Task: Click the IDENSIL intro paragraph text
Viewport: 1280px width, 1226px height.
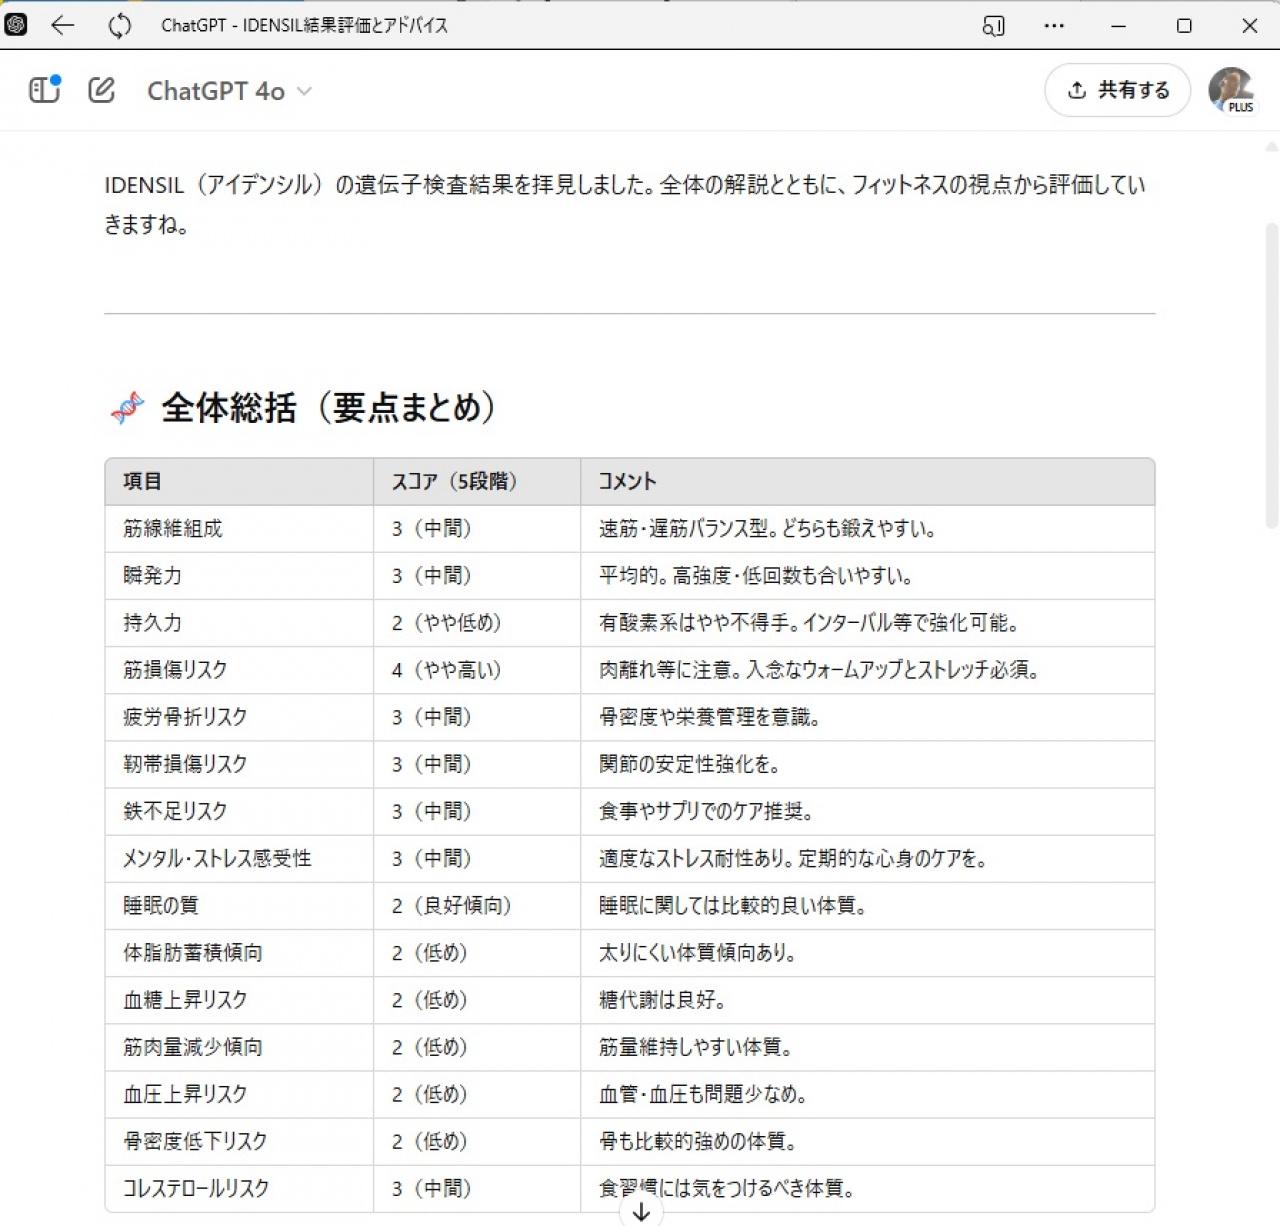Action: [x=625, y=204]
